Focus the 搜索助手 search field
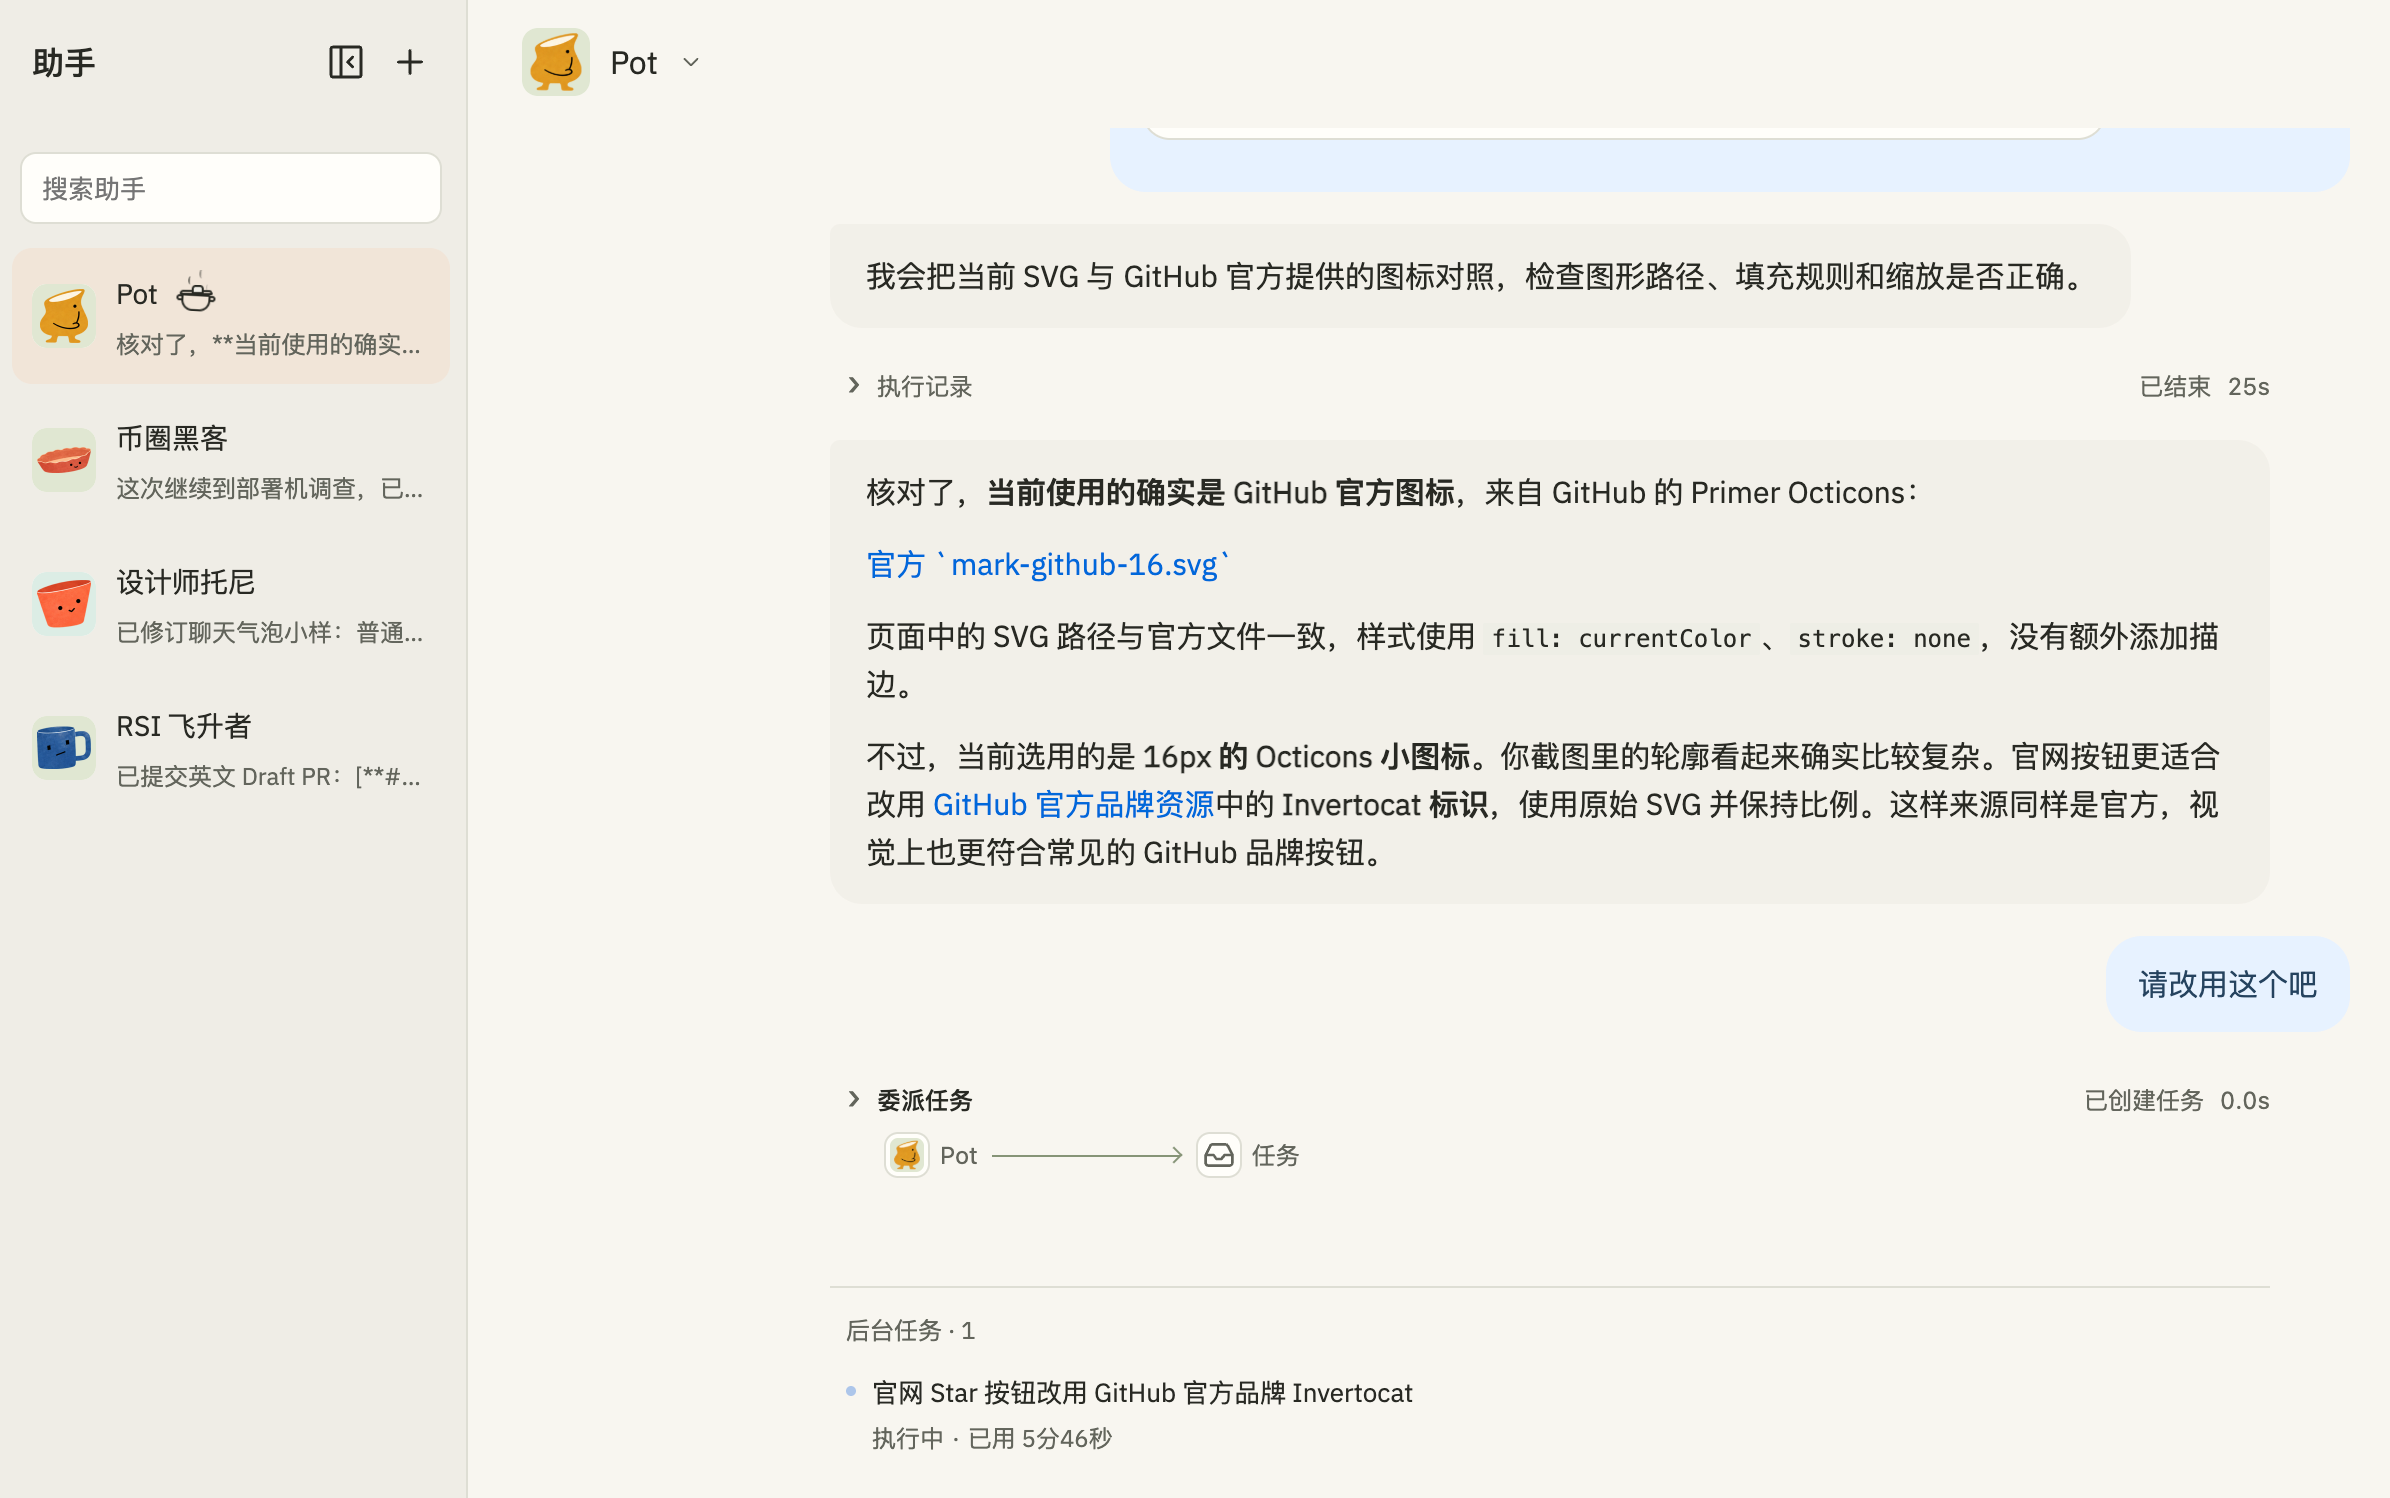The image size is (2390, 1498). [231, 188]
